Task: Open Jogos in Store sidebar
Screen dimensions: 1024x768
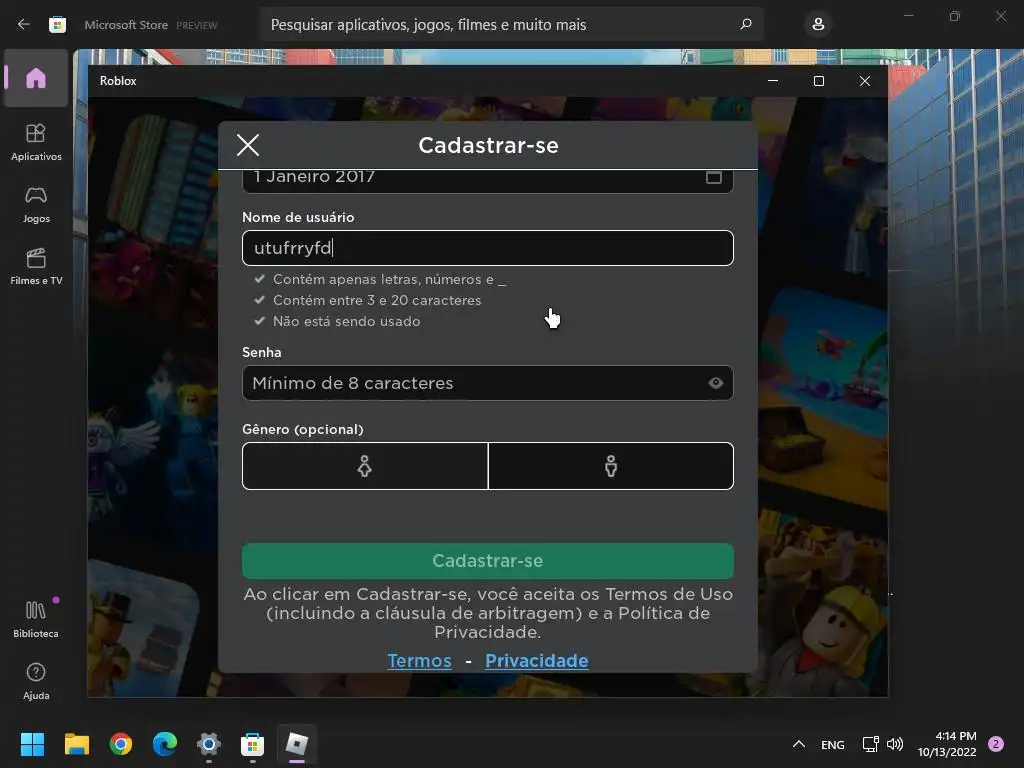Action: pos(36,204)
